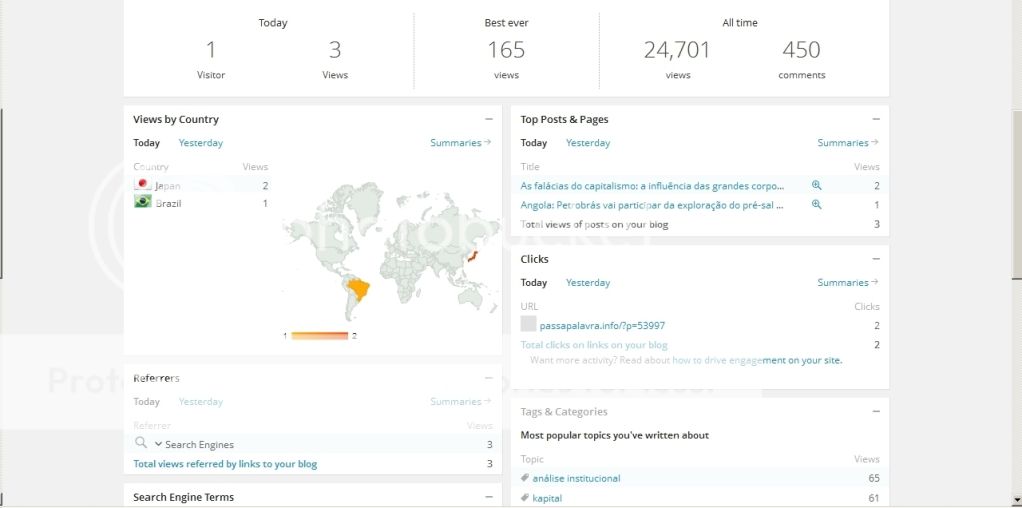Viewport: 1022px width, 508px height.
Task: Click the magnifier icon beside 'As falácias do capitalismo' post
Action: (816, 185)
